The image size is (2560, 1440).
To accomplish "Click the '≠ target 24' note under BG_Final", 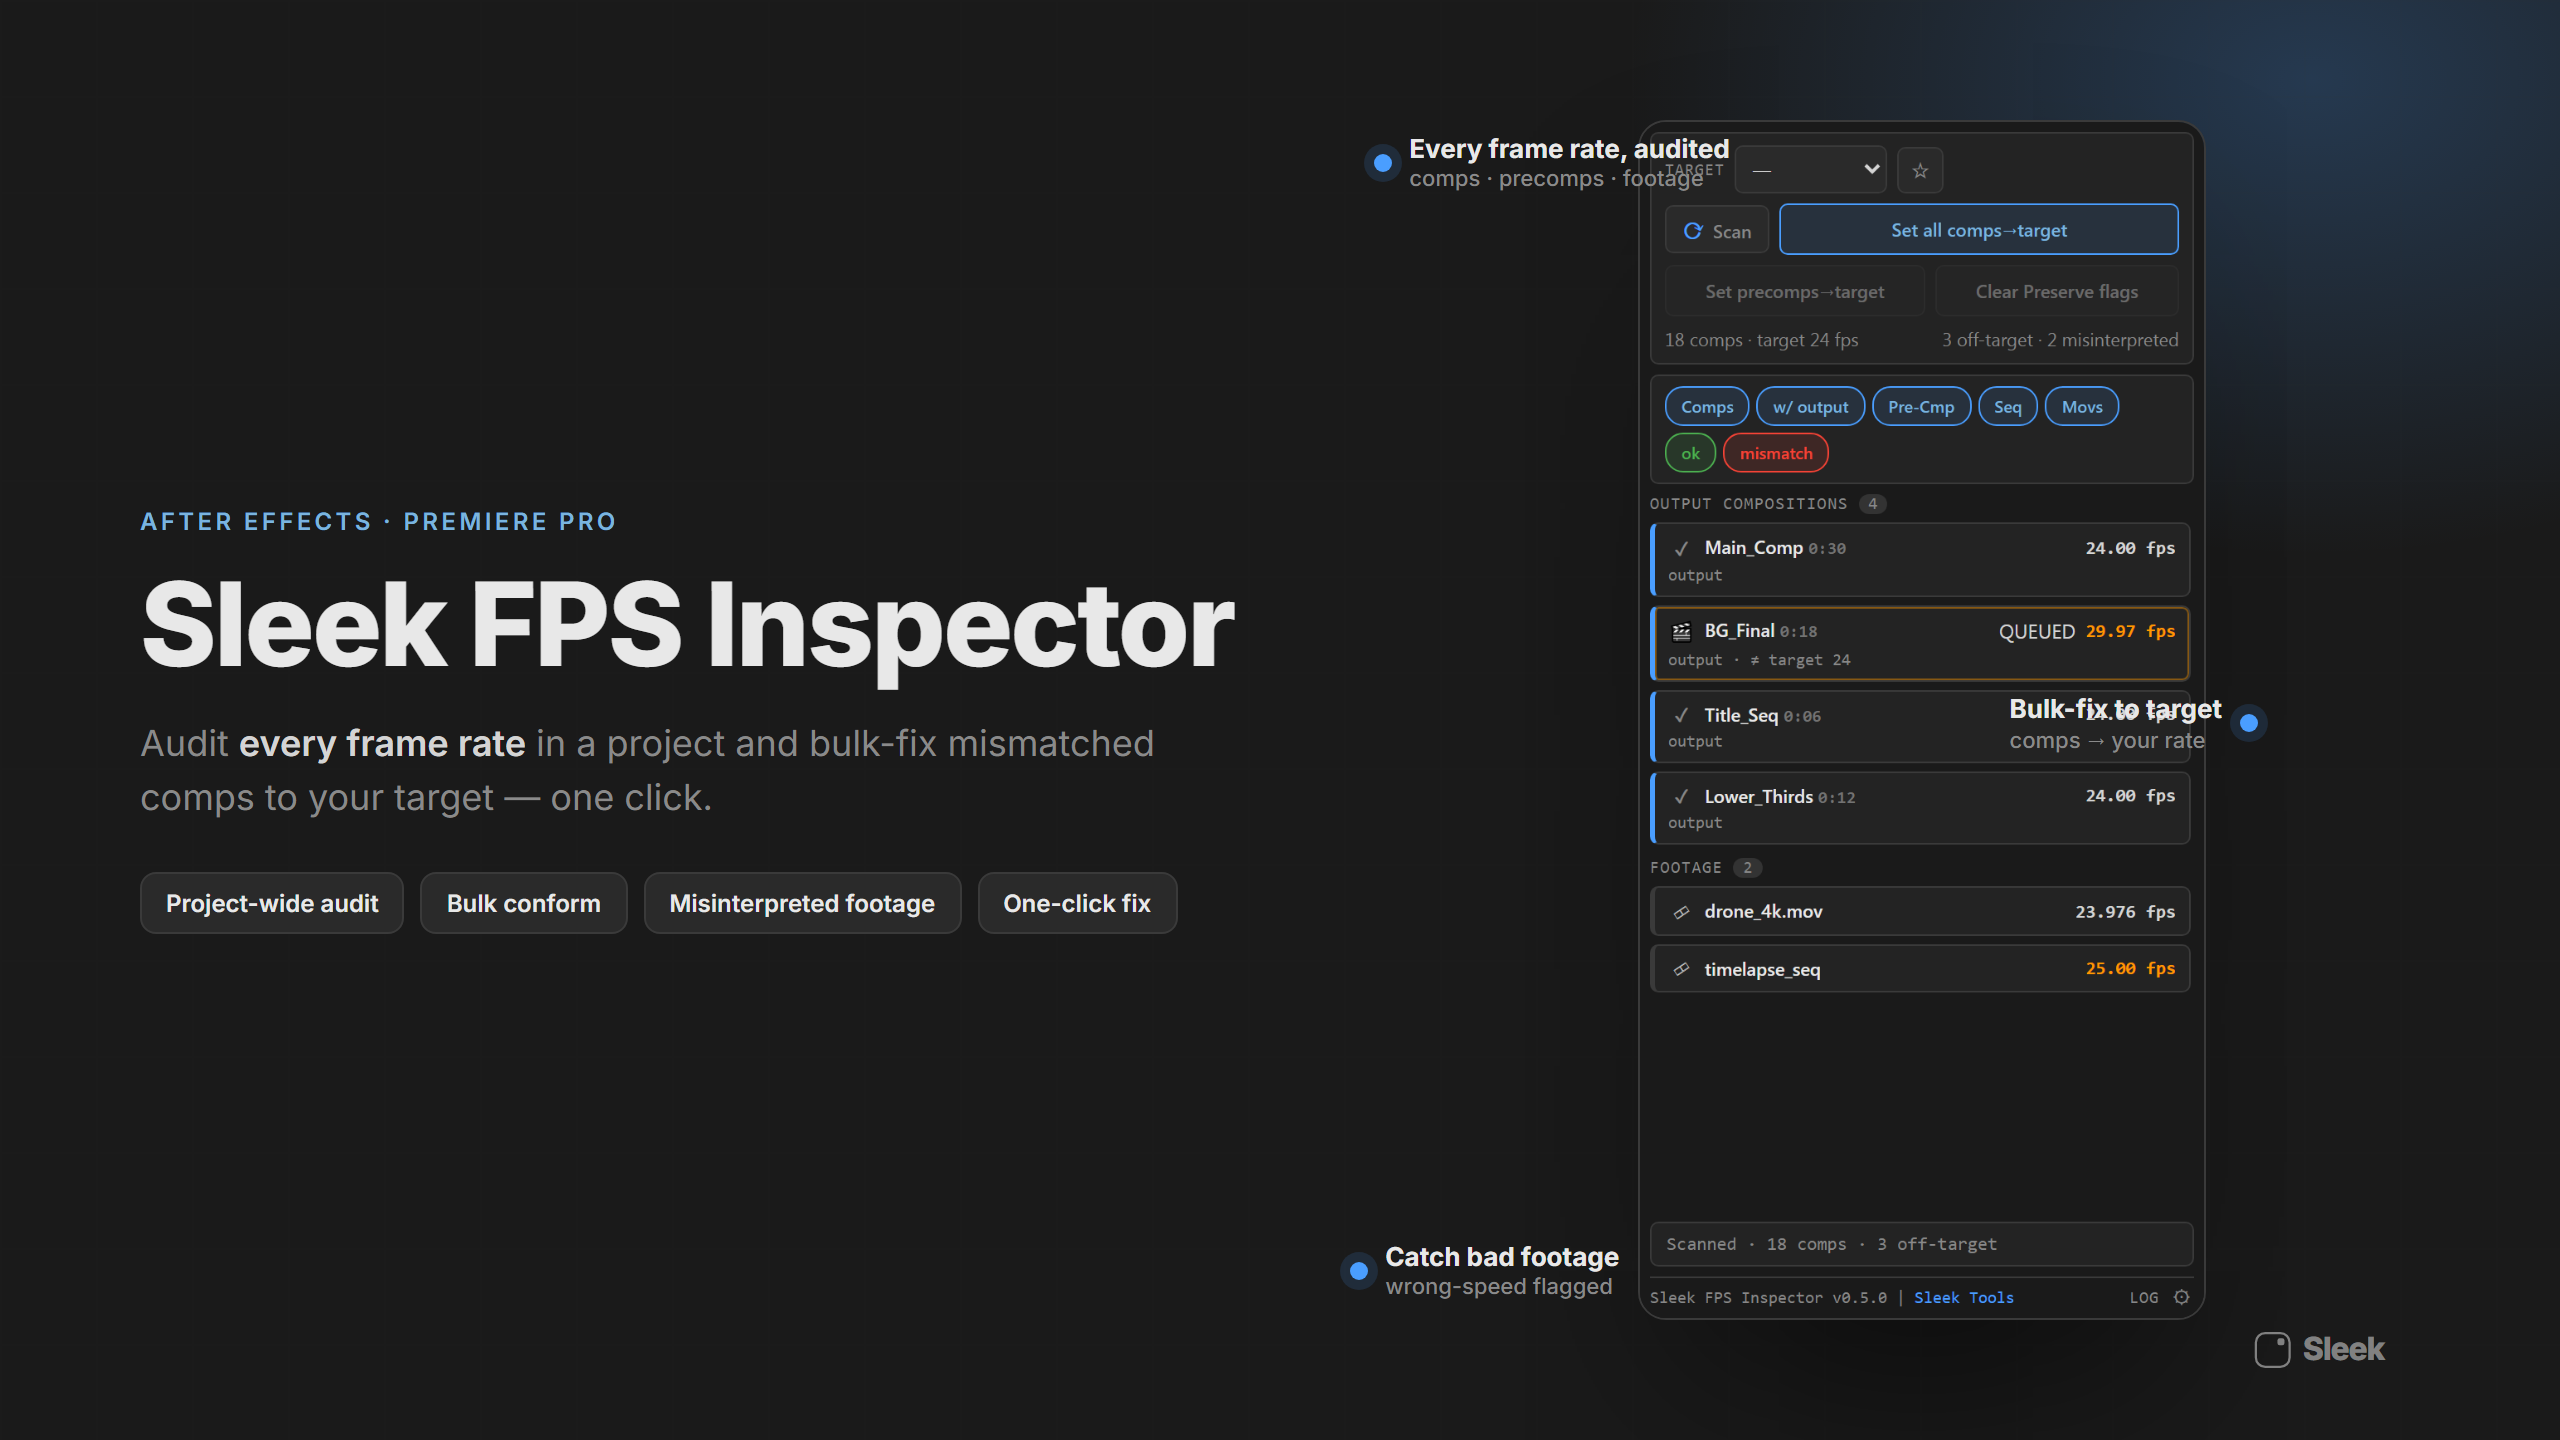I will tap(1800, 660).
